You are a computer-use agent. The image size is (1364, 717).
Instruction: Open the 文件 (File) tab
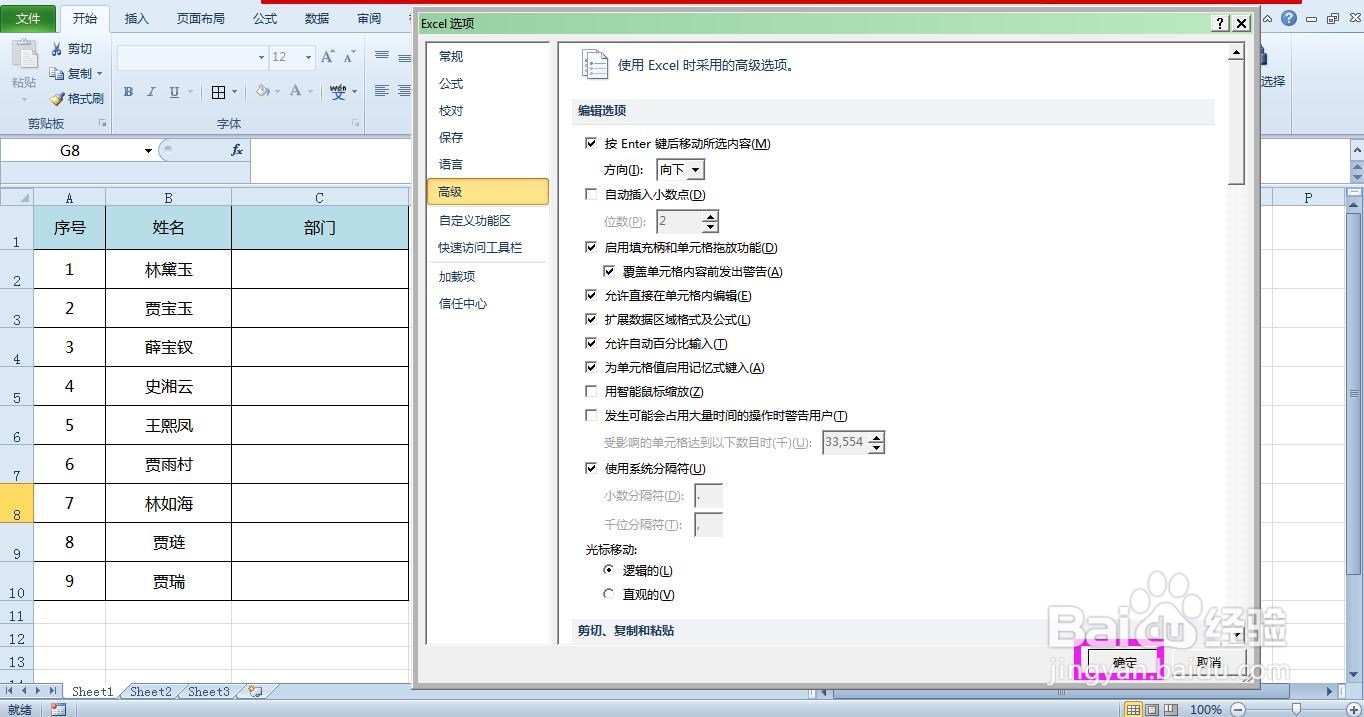29,19
